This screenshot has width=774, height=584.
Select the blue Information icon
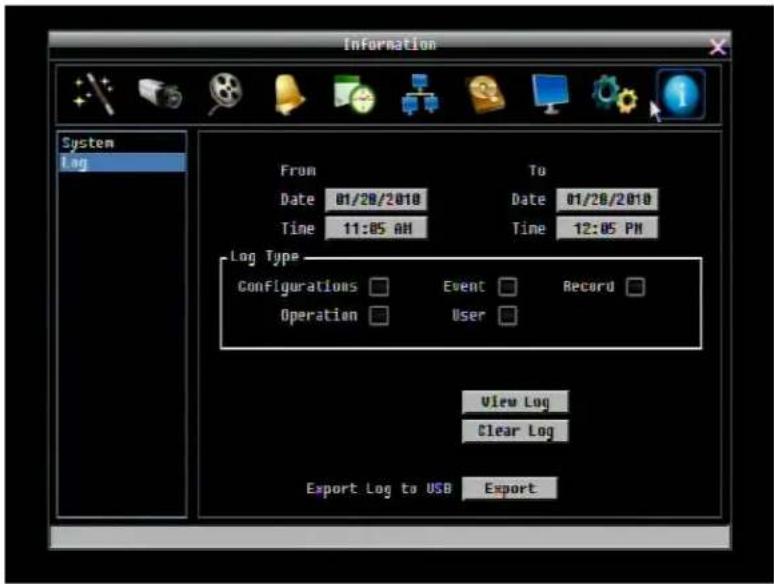pos(682,94)
